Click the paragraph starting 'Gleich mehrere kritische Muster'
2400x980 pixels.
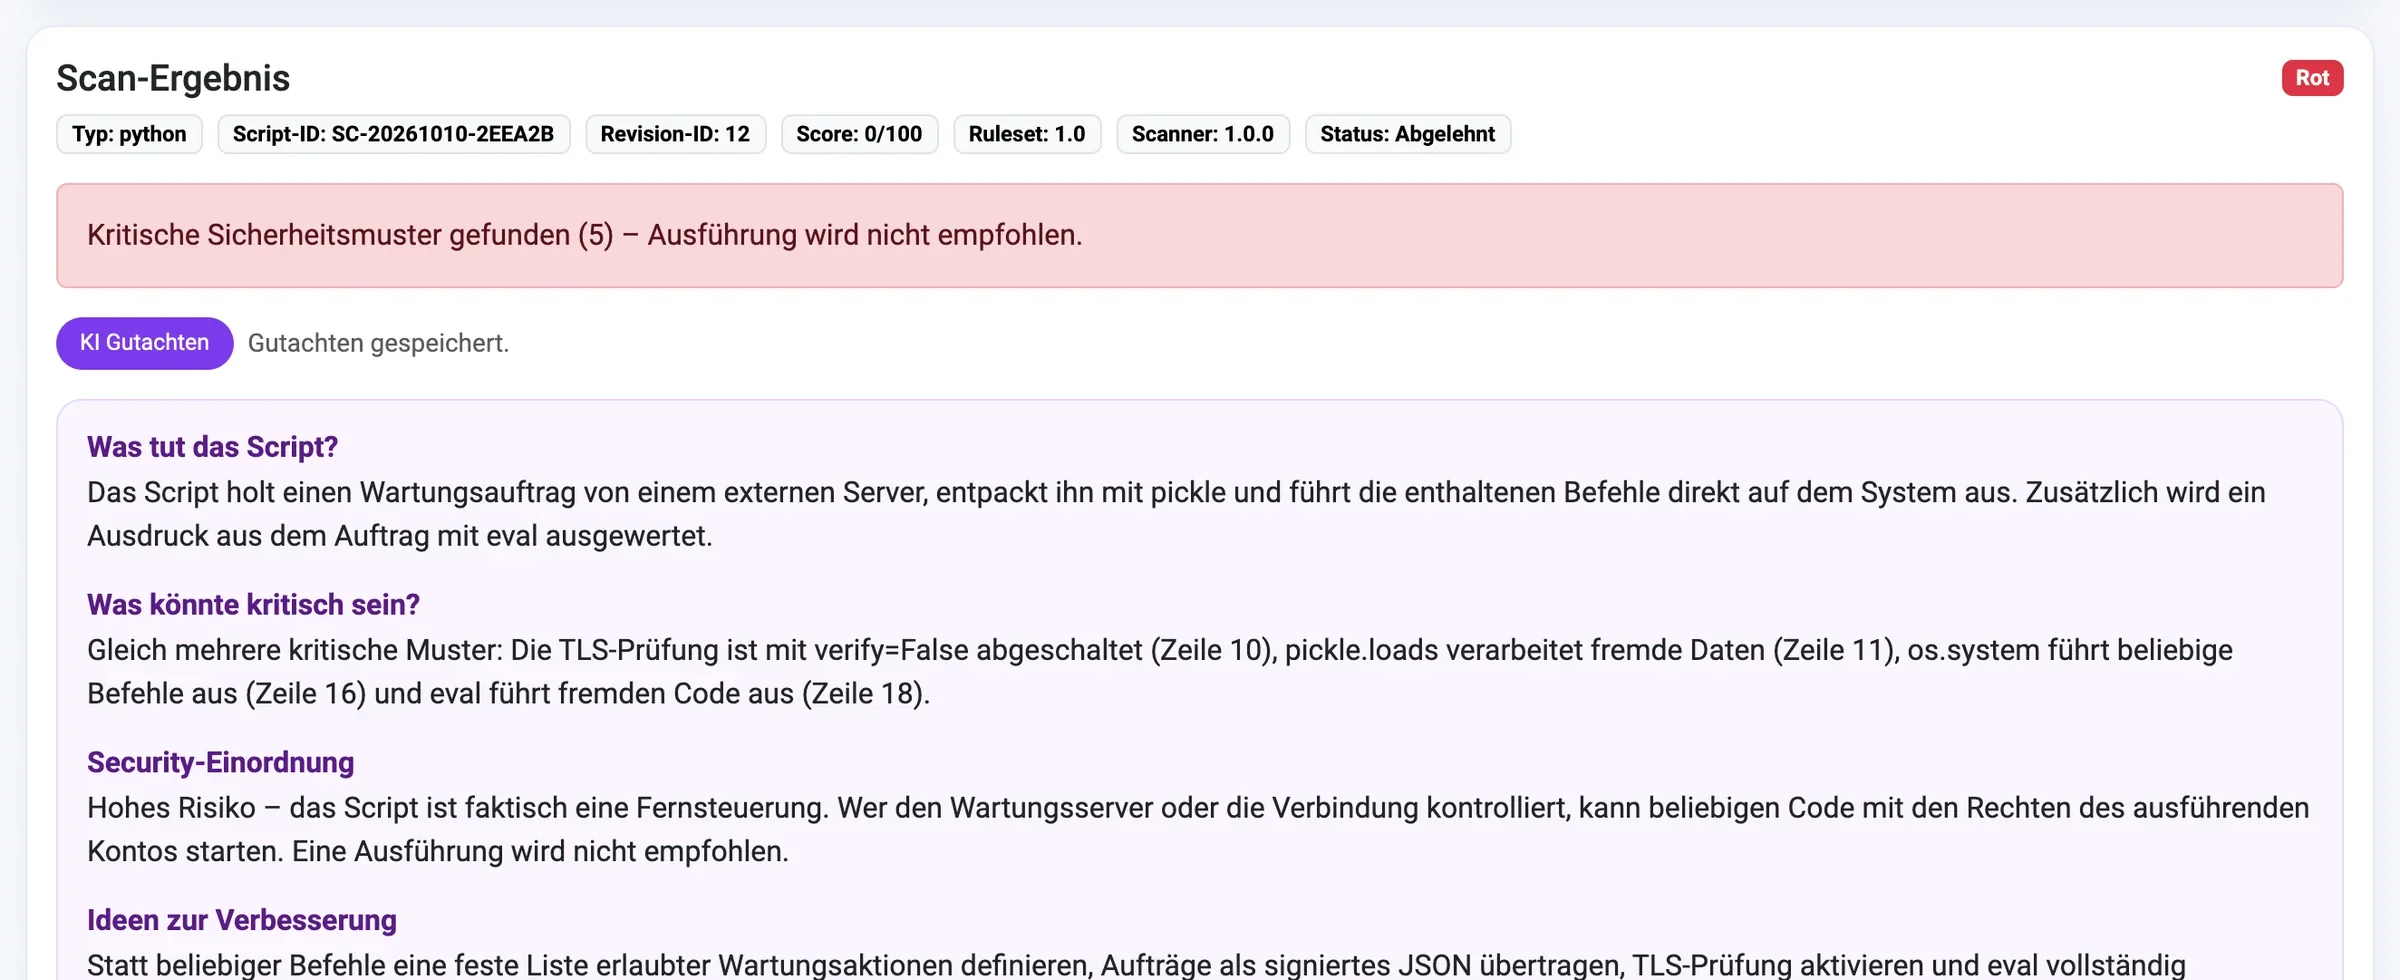[1160, 672]
